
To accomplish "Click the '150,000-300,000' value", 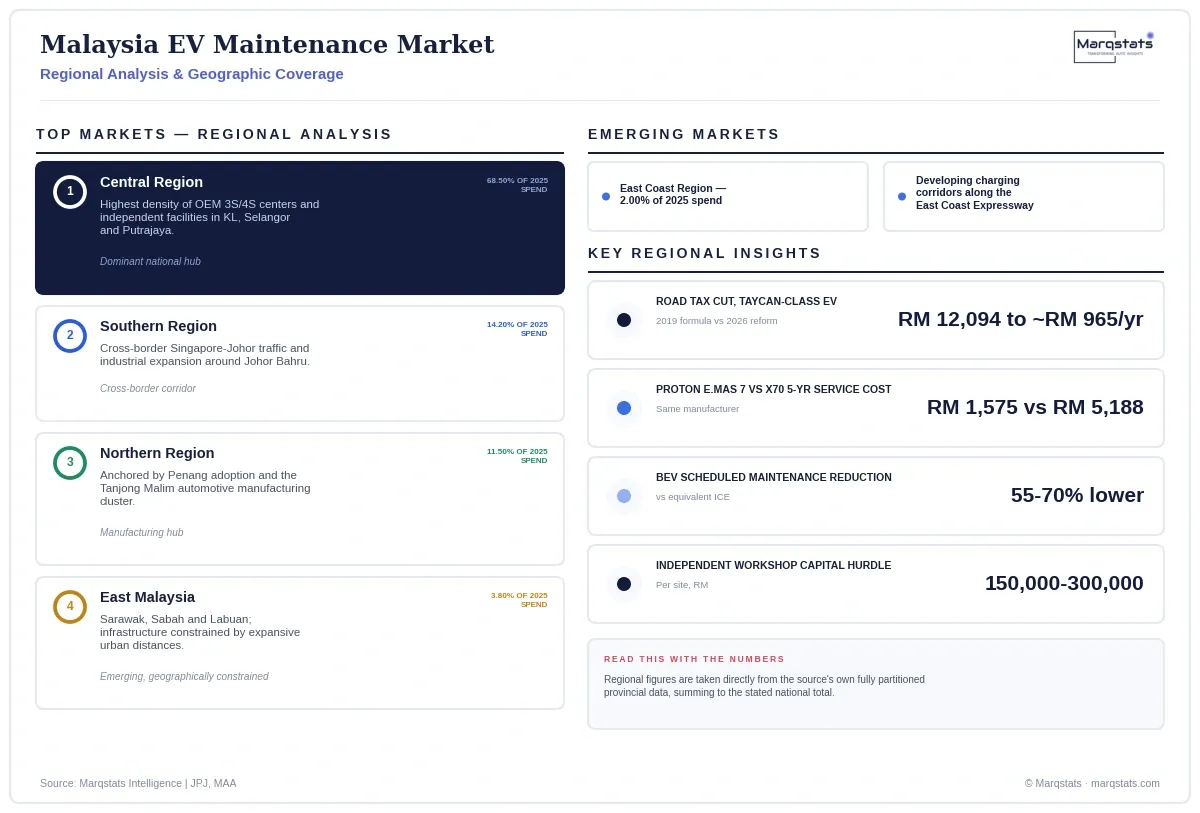I will [x=1064, y=583].
